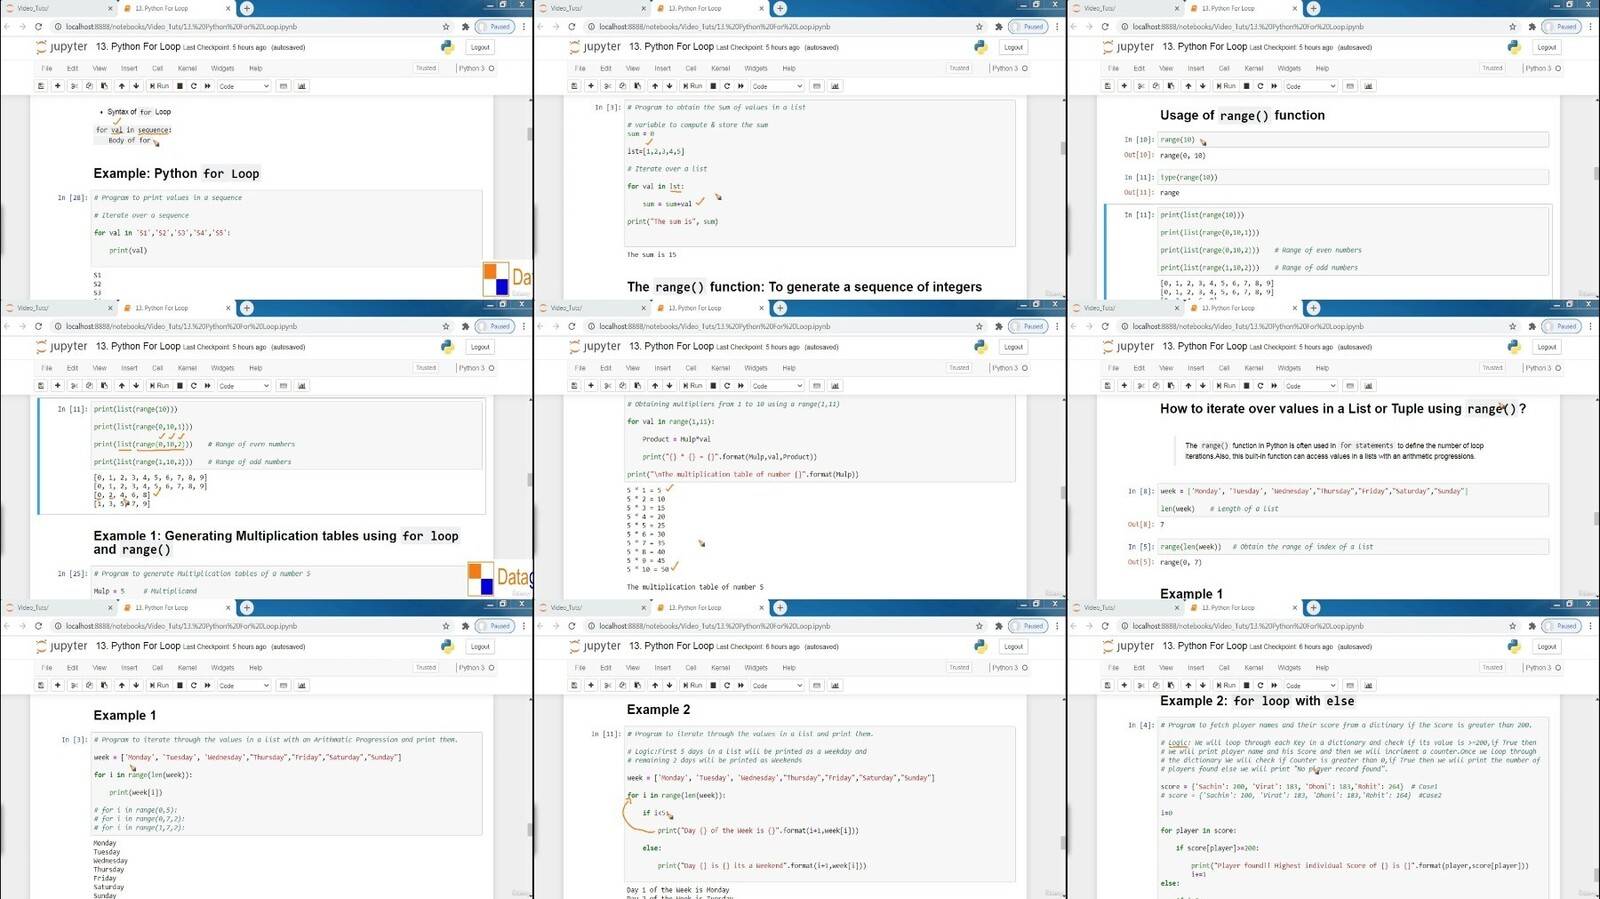Move cell up in window printing Monday to Sunday
Screen dimensions: 1600x899
click(121, 686)
